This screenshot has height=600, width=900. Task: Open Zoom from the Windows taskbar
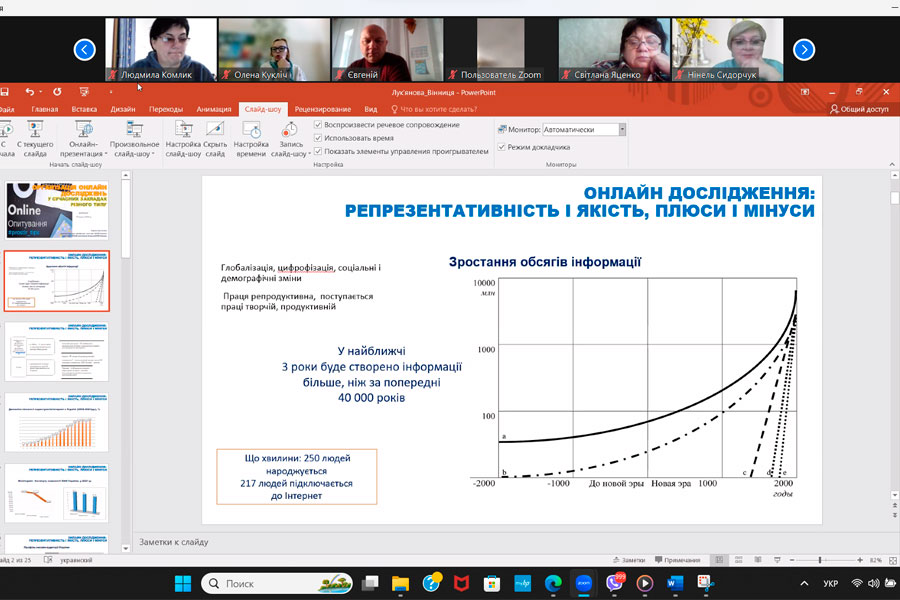tap(583, 582)
